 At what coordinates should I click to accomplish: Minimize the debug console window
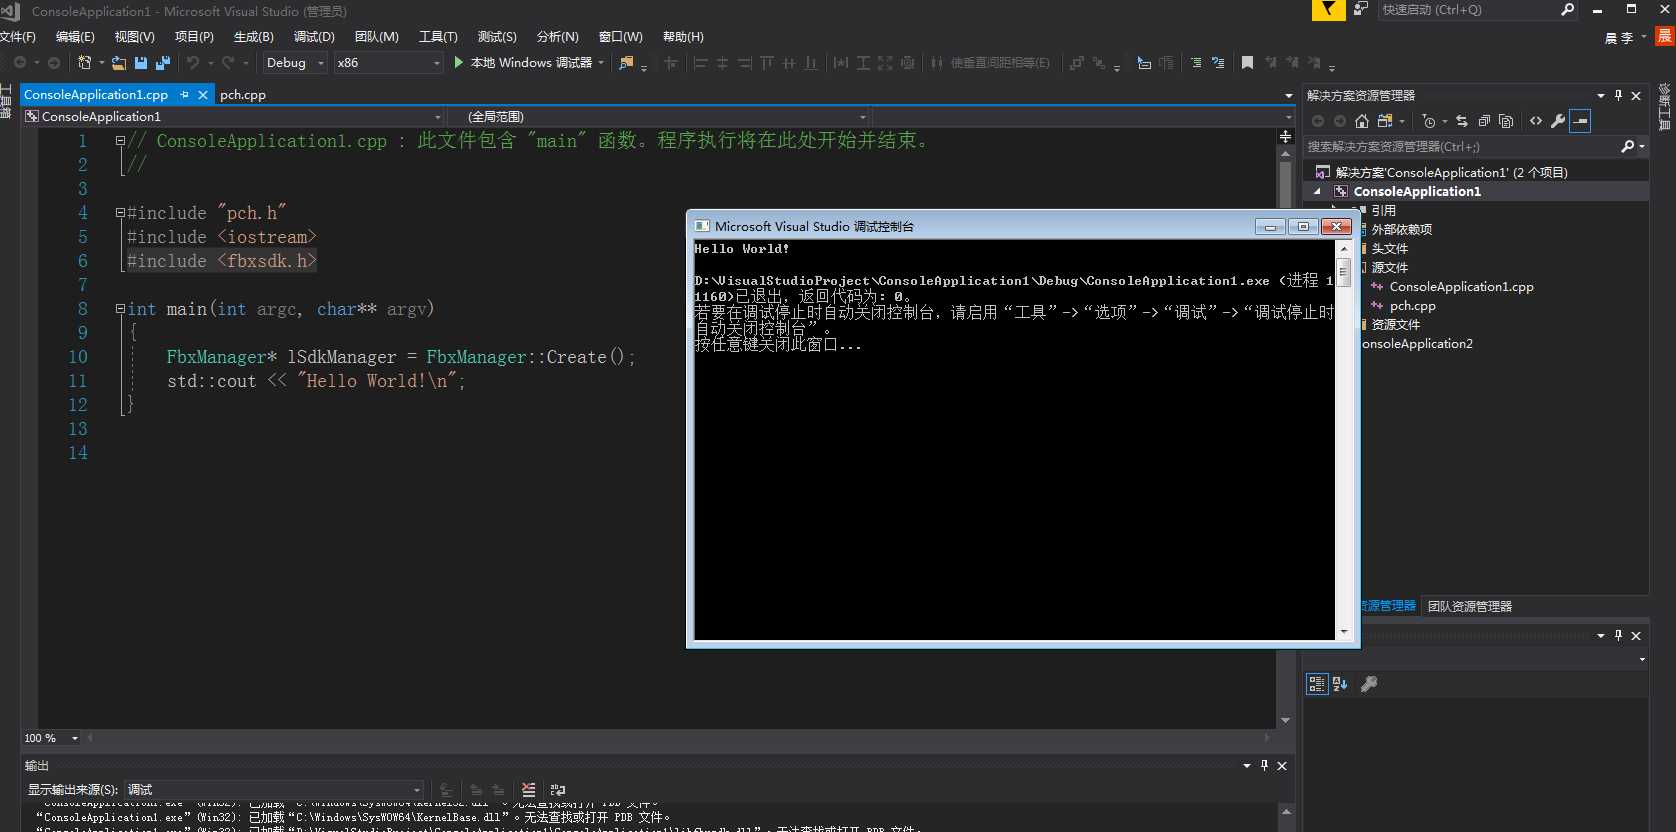pyautogui.click(x=1271, y=227)
